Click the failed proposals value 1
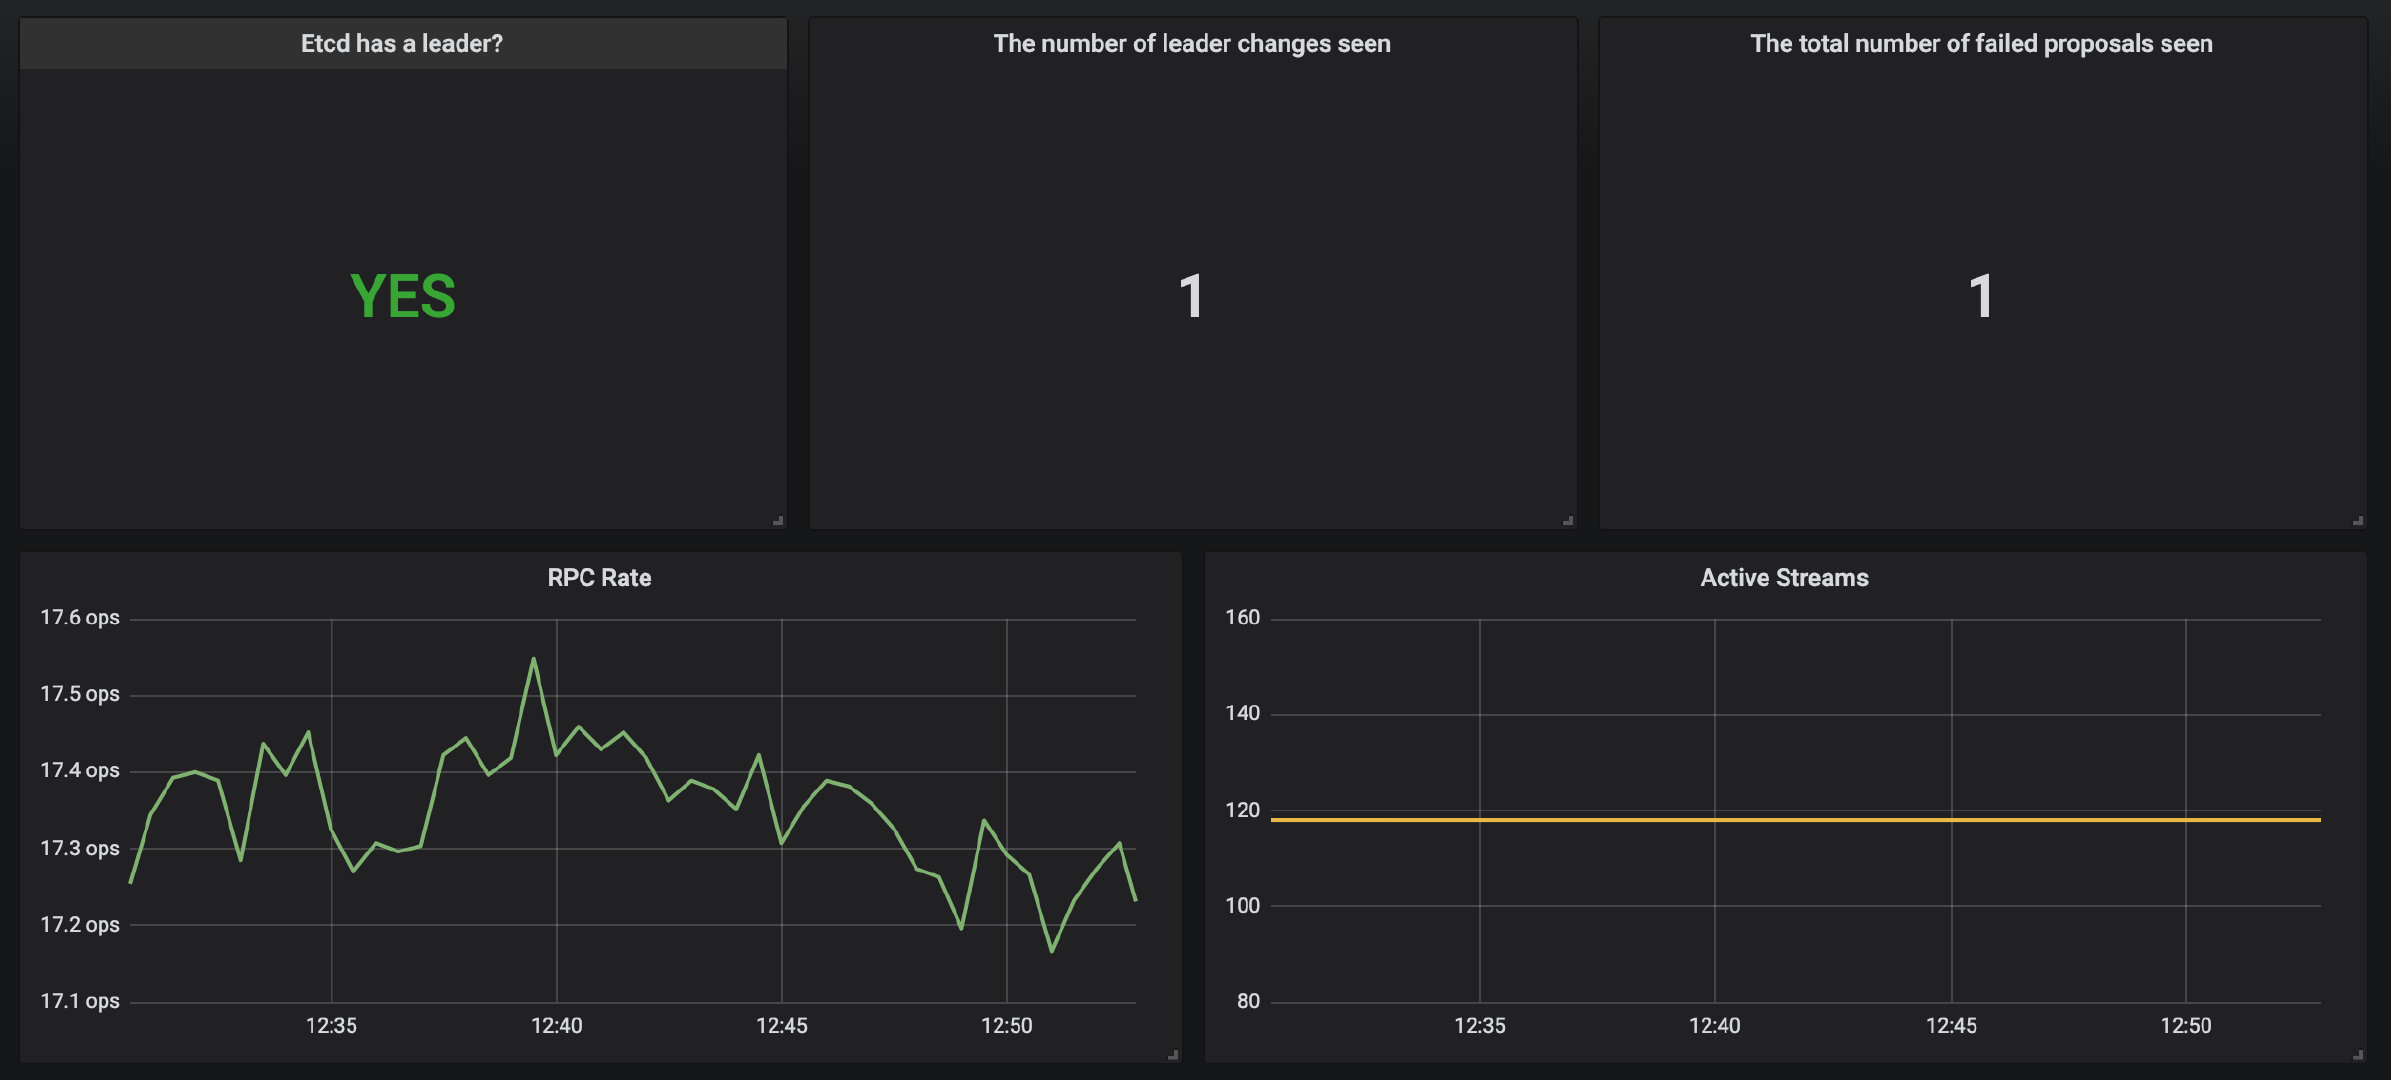The image size is (2391, 1080). point(1981,297)
